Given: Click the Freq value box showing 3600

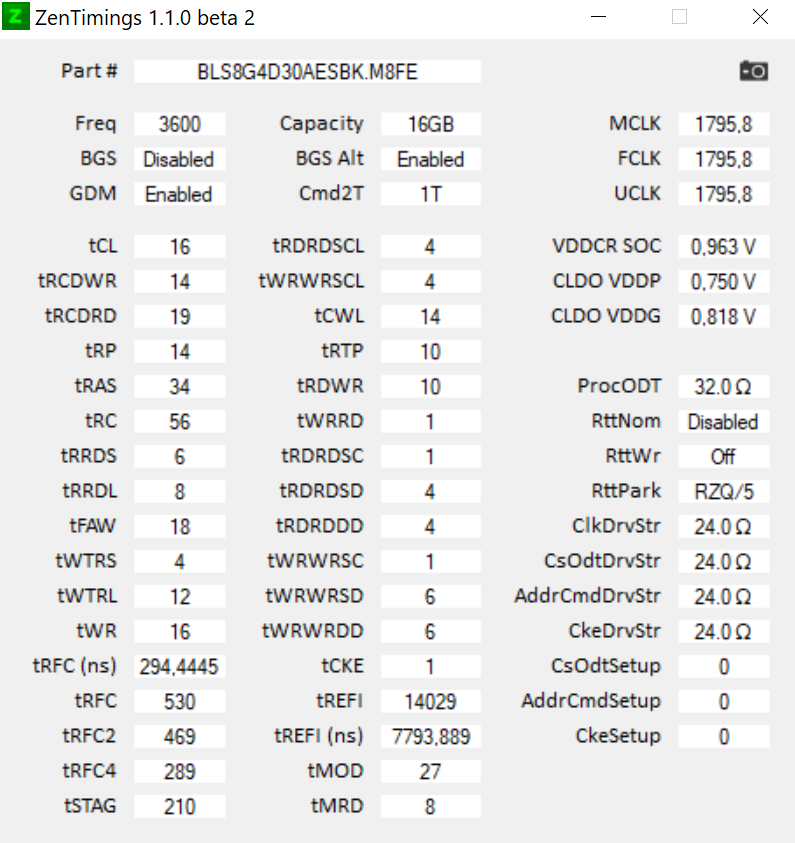Looking at the screenshot, I should pos(179,123).
